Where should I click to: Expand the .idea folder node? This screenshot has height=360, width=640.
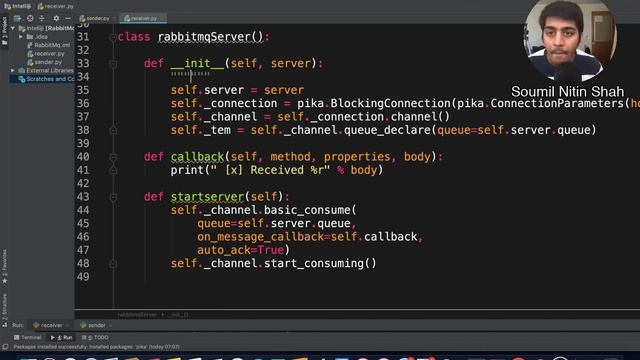[21, 37]
